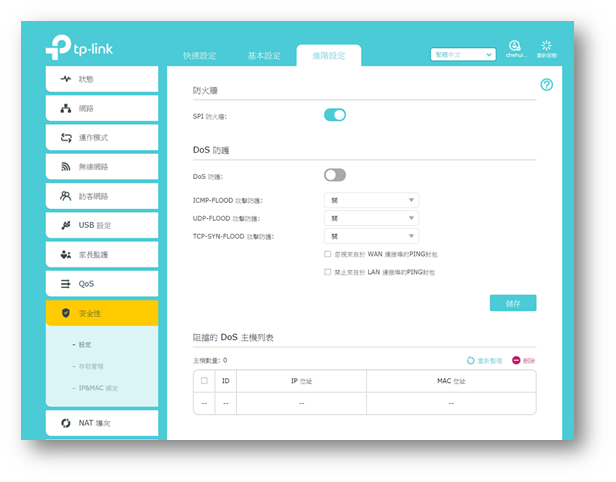Open NAT 轉寄 in the sidebar
The image size is (616, 482).
point(102,423)
